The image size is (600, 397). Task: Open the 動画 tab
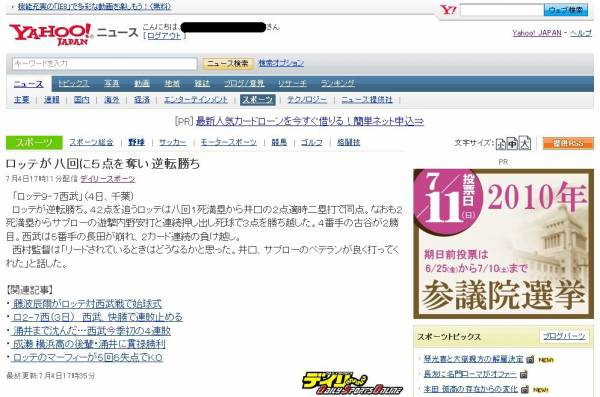(x=142, y=83)
